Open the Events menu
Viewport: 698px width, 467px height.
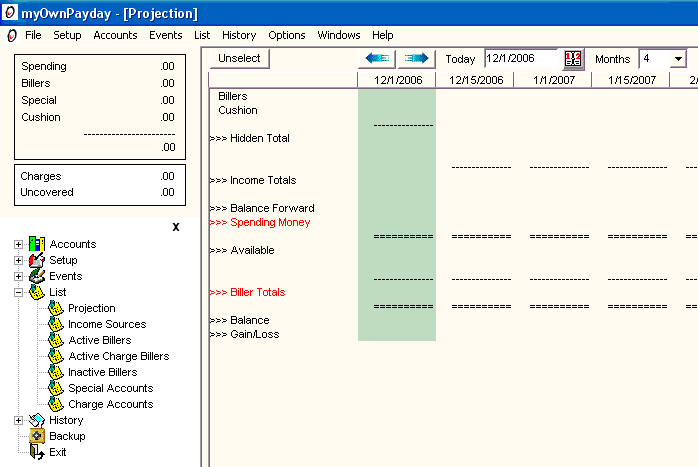[x=166, y=35]
